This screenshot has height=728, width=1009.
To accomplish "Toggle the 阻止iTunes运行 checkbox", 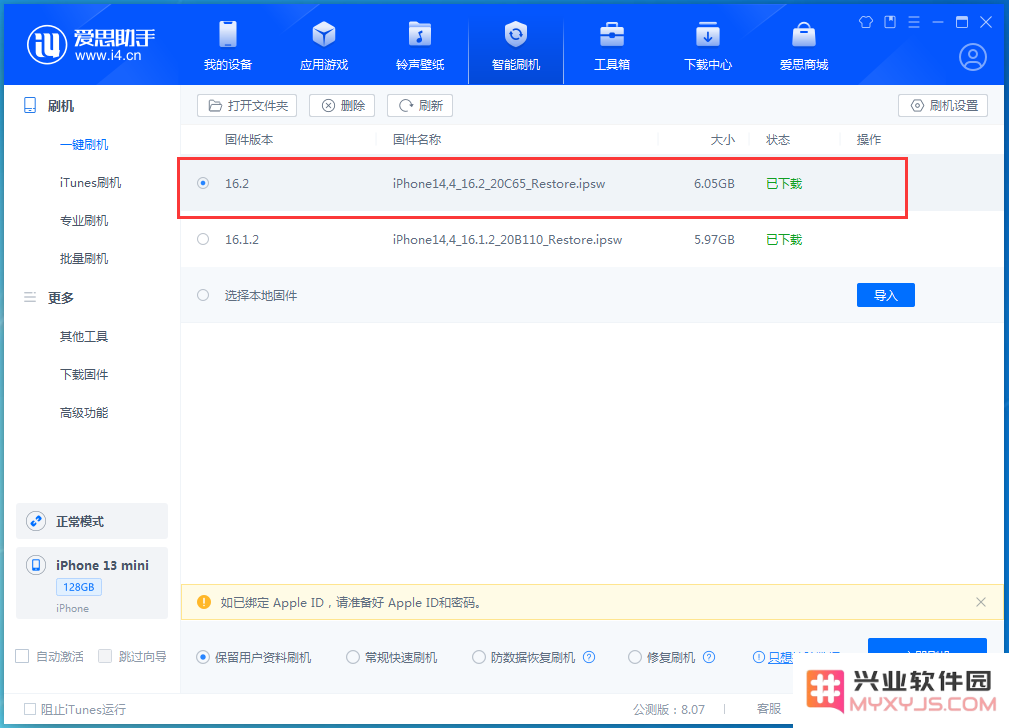I will tap(30, 709).
